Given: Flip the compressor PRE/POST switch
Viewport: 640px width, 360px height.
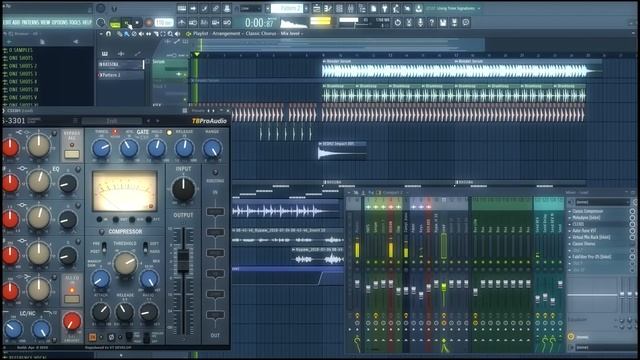Looking at the screenshot, I should point(104,247).
